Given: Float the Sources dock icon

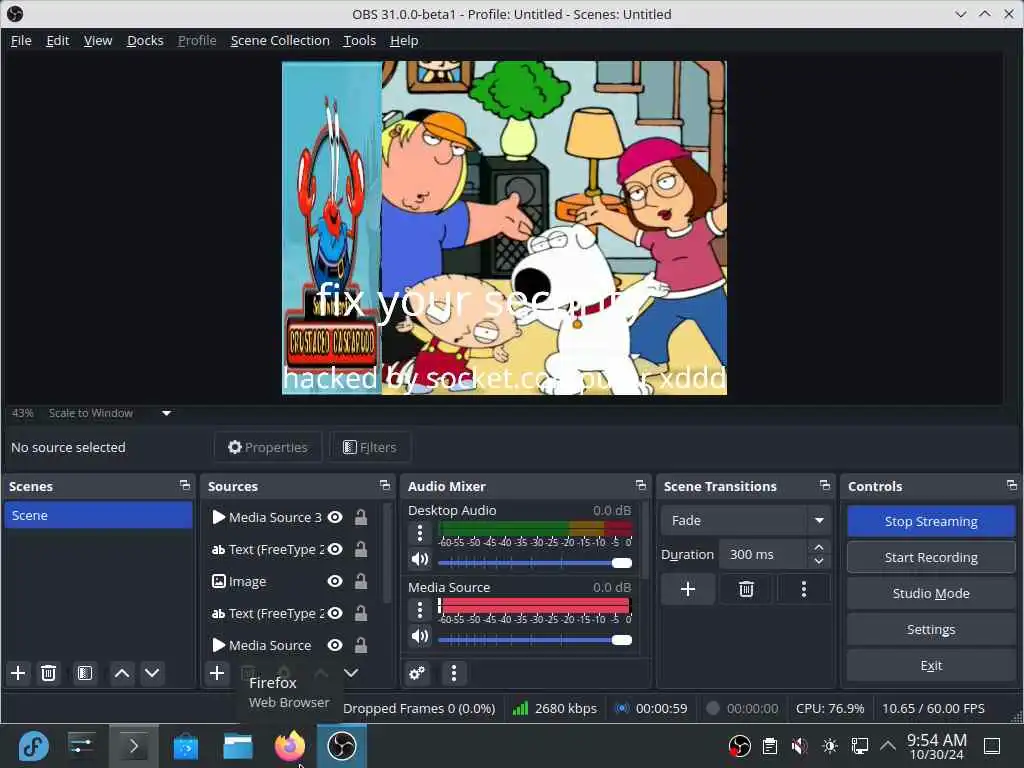Looking at the screenshot, I should 385,485.
